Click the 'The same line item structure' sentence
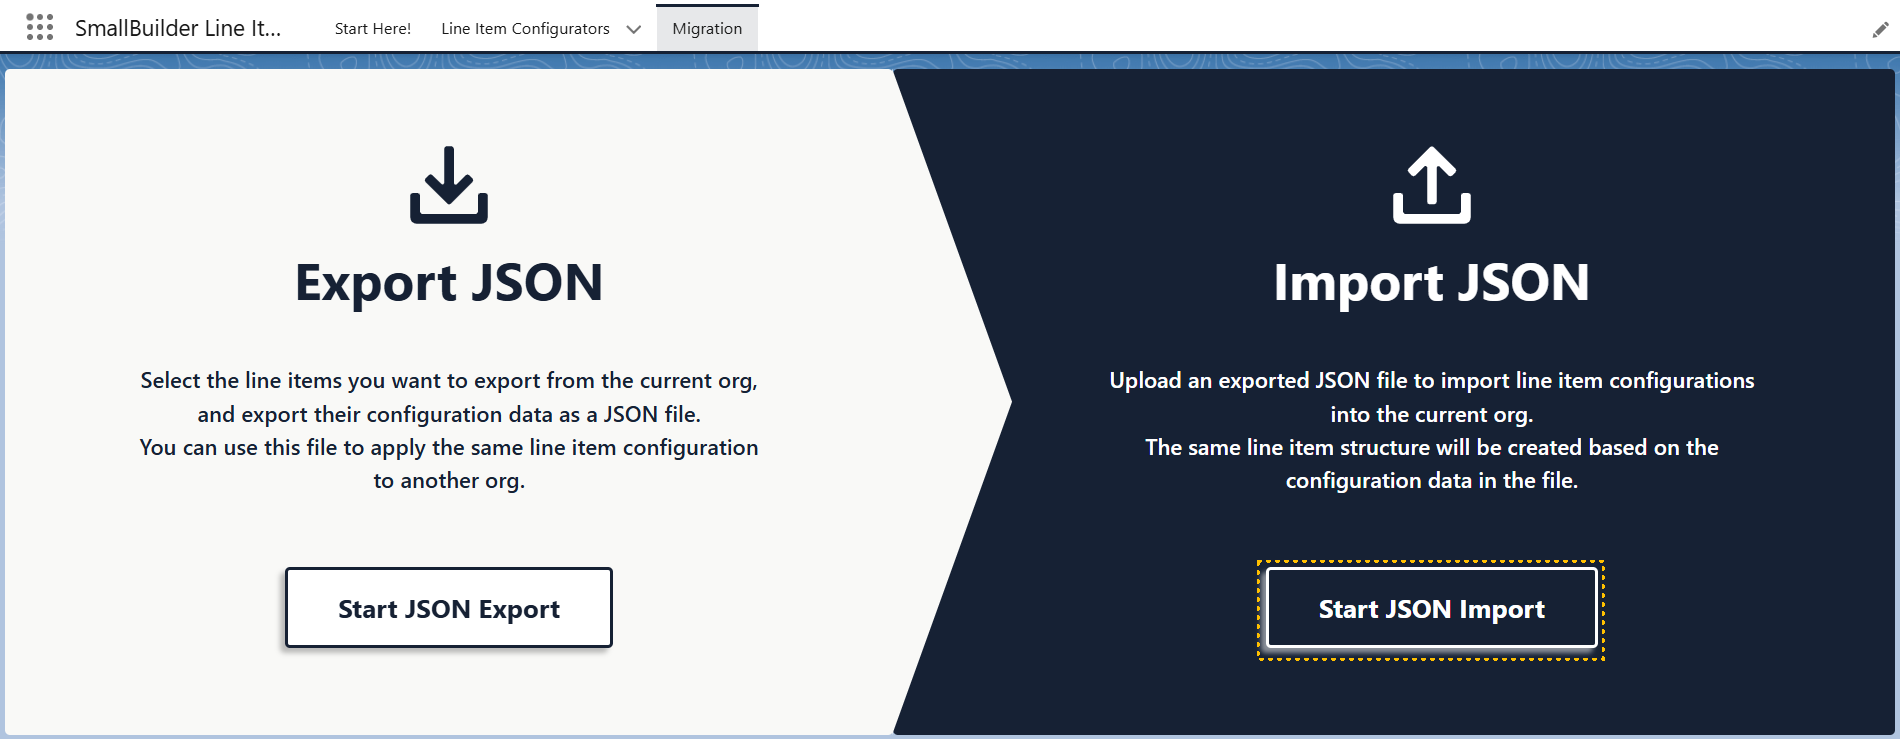The image size is (1900, 739). (1431, 448)
